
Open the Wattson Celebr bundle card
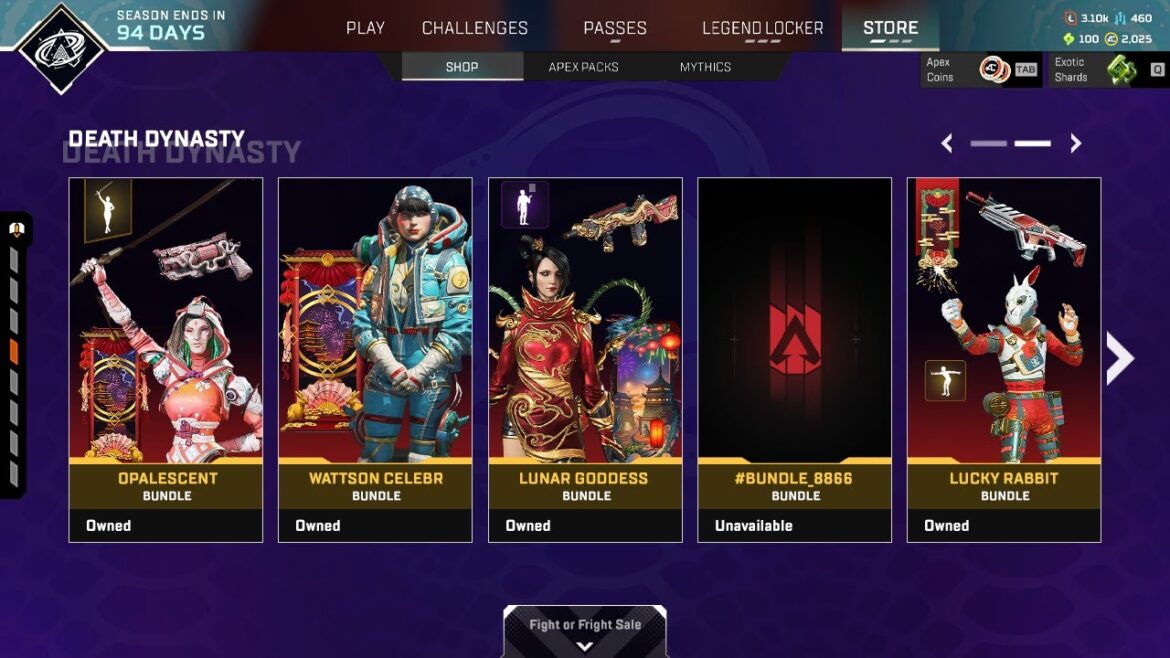[375, 360]
